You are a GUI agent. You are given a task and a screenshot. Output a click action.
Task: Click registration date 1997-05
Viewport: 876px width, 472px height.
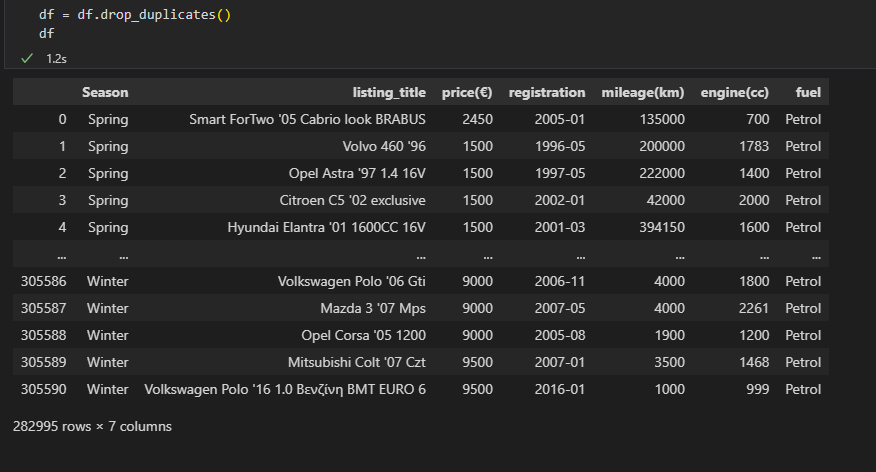coord(560,173)
